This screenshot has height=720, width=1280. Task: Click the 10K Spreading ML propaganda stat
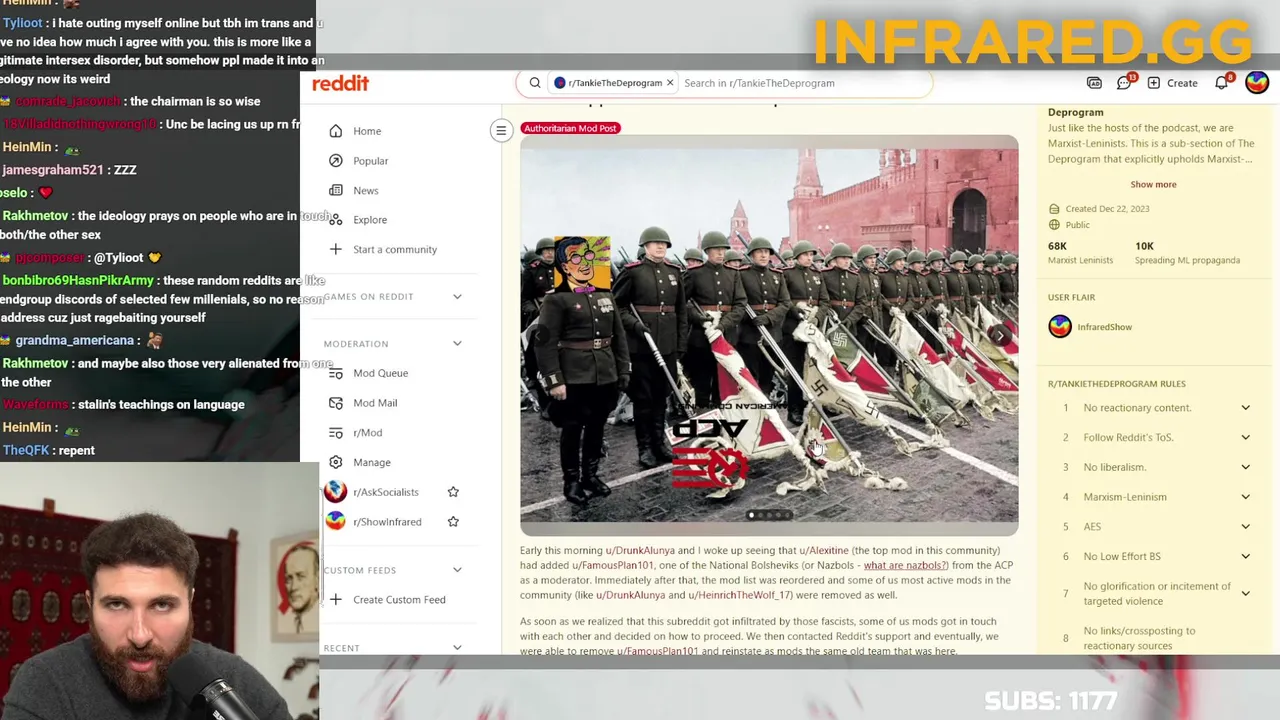[1187, 253]
